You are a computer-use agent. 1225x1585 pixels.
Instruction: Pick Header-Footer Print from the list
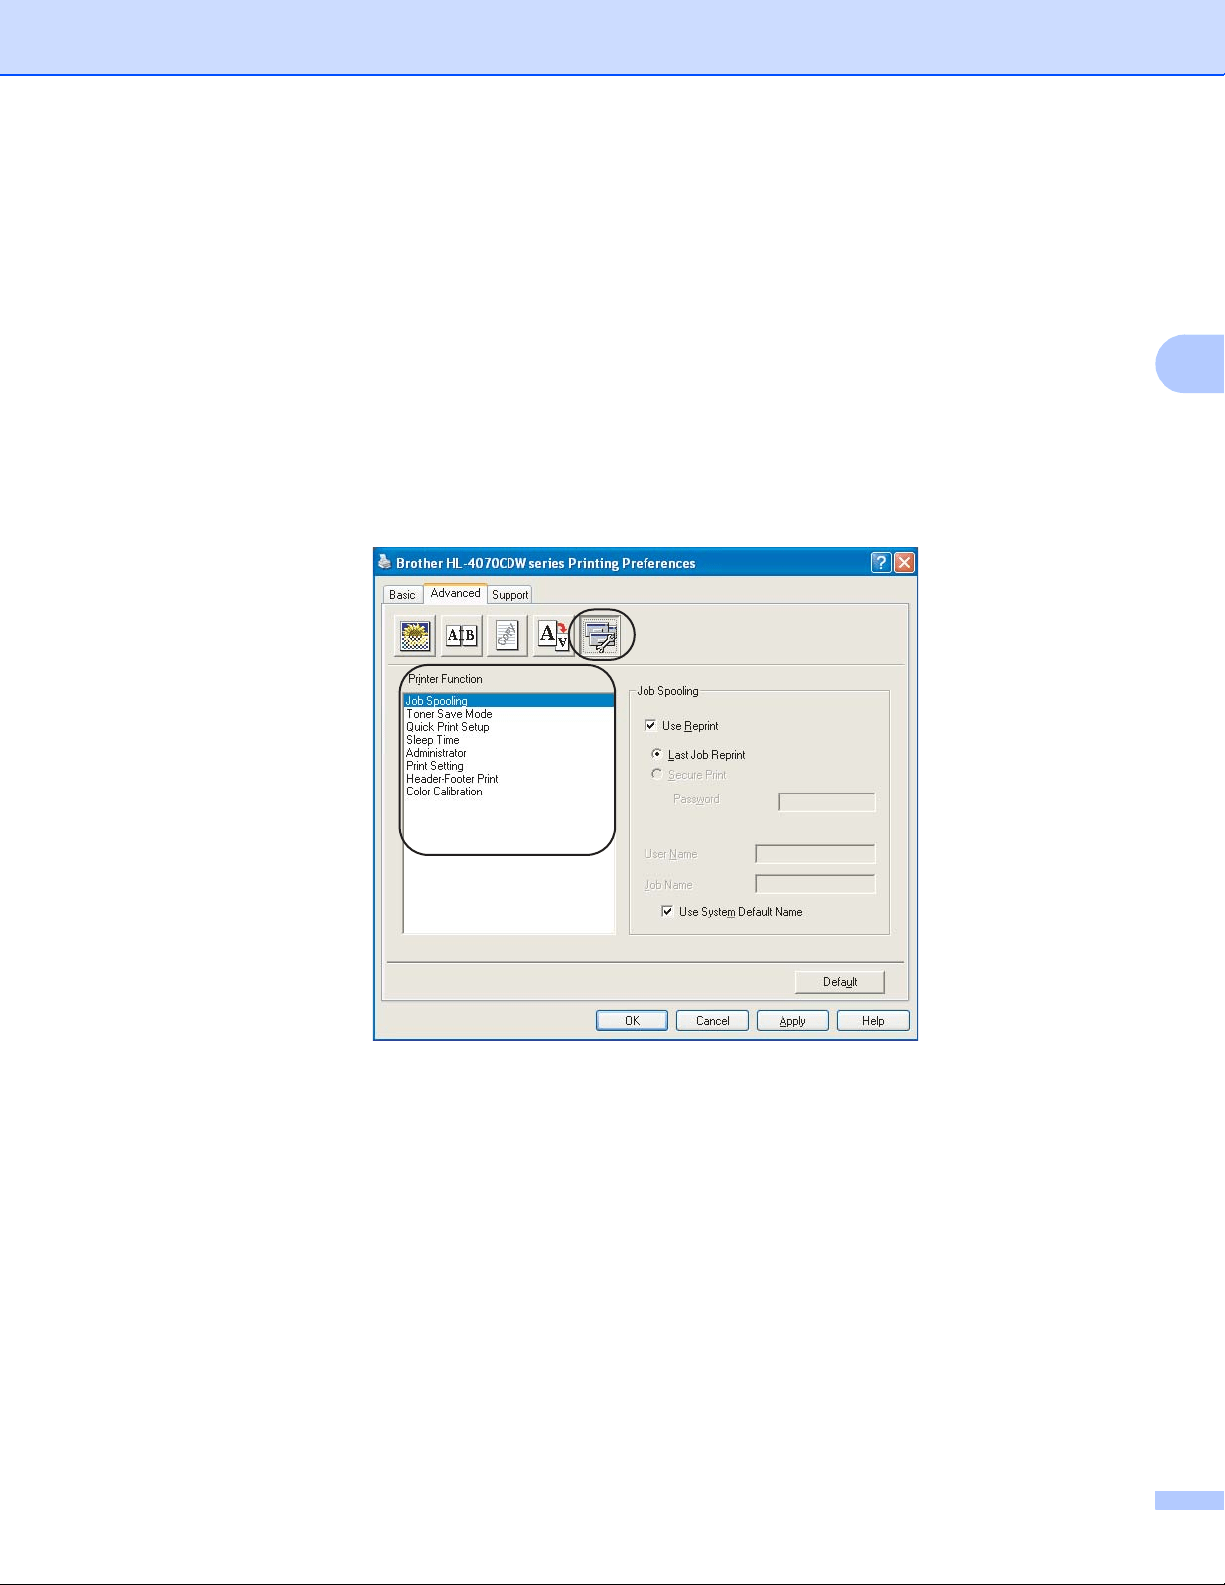[452, 778]
